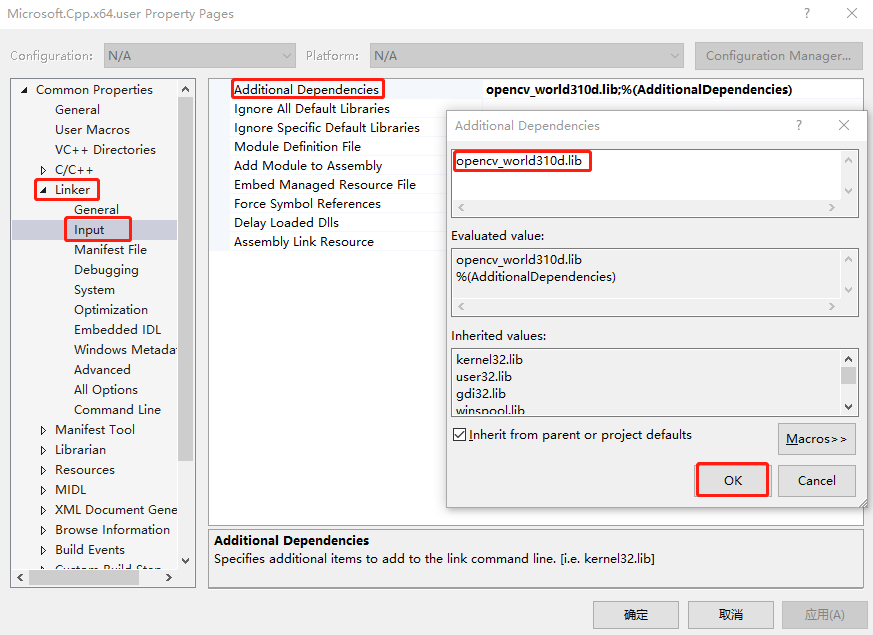Select kernel32.lib in Inherited values
The image size is (873, 635).
click(x=489, y=360)
